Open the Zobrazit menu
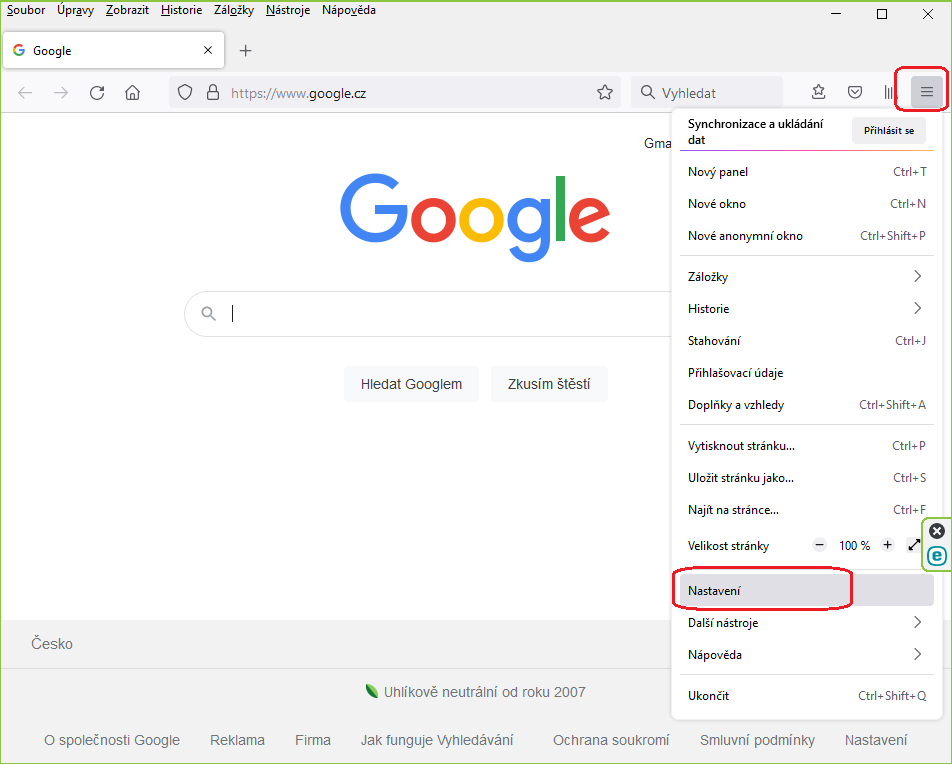Viewport: 952px width, 764px height. tap(128, 10)
